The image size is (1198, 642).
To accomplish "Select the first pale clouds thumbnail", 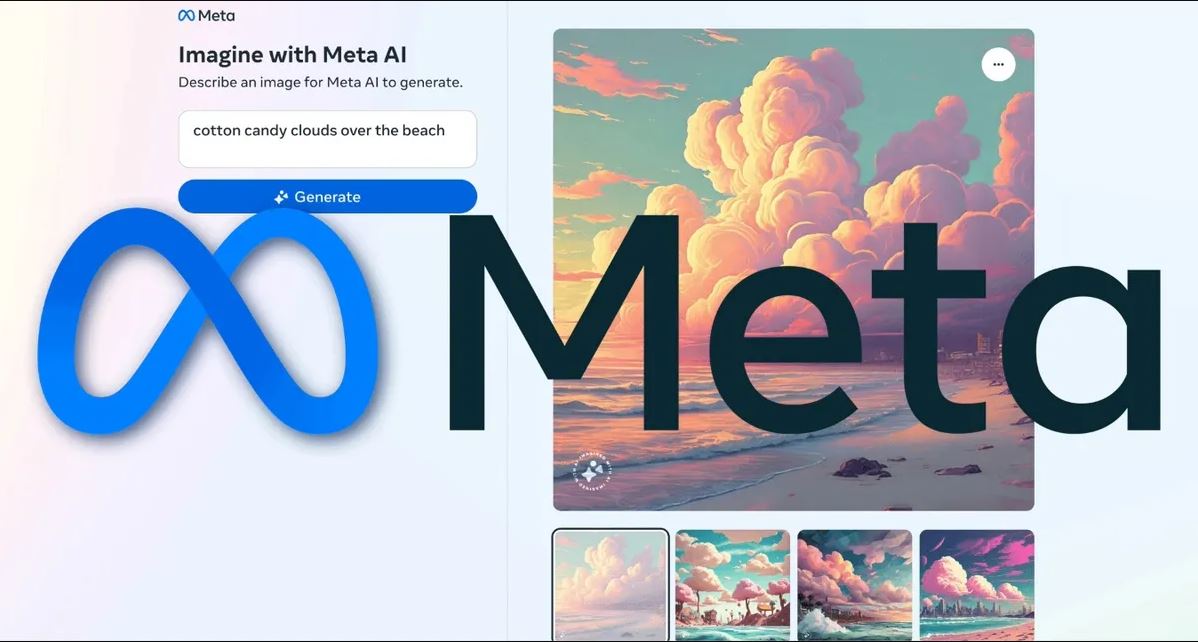I will 610,585.
